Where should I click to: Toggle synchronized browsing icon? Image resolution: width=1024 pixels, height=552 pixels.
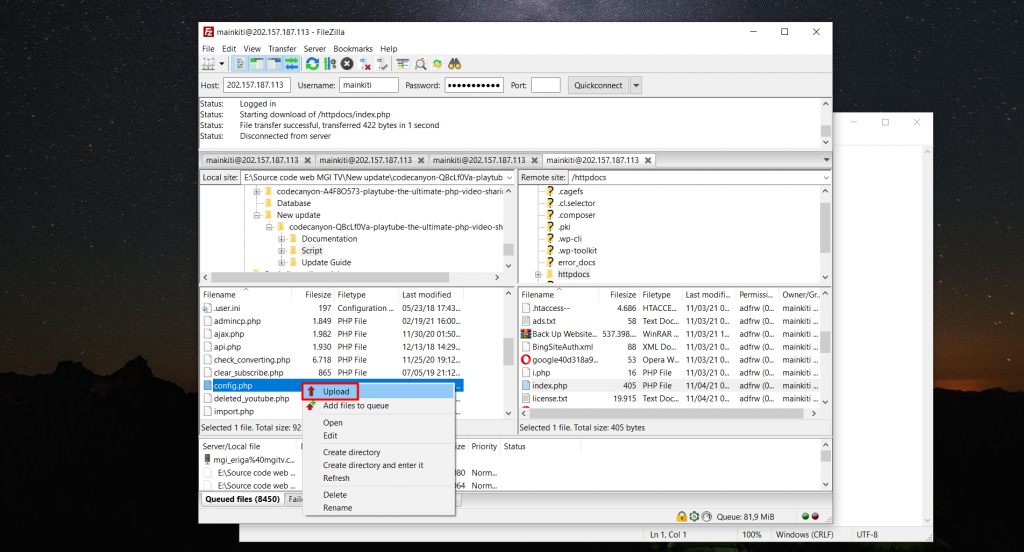(x=438, y=64)
